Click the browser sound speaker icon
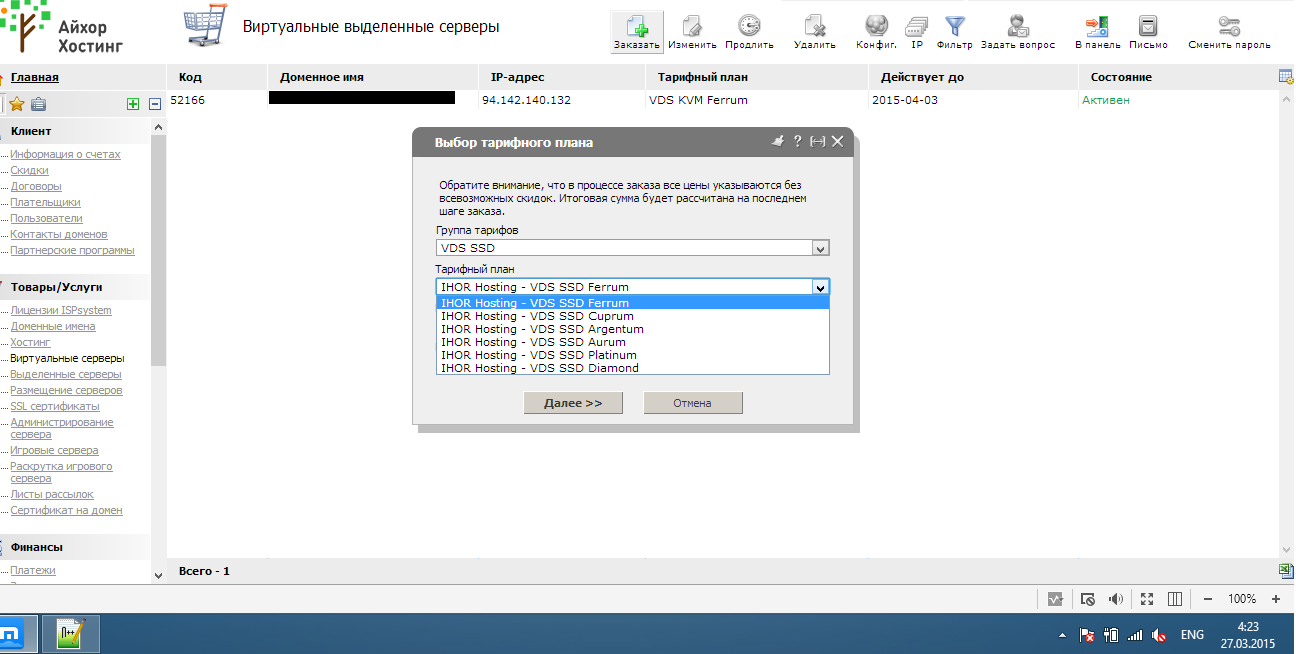 1117,599
